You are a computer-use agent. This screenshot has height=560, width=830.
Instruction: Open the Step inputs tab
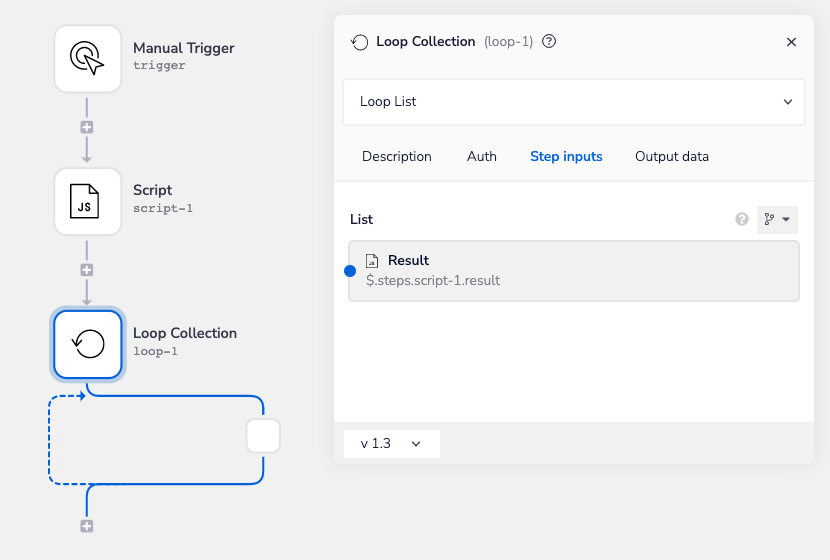pyautogui.click(x=566, y=157)
